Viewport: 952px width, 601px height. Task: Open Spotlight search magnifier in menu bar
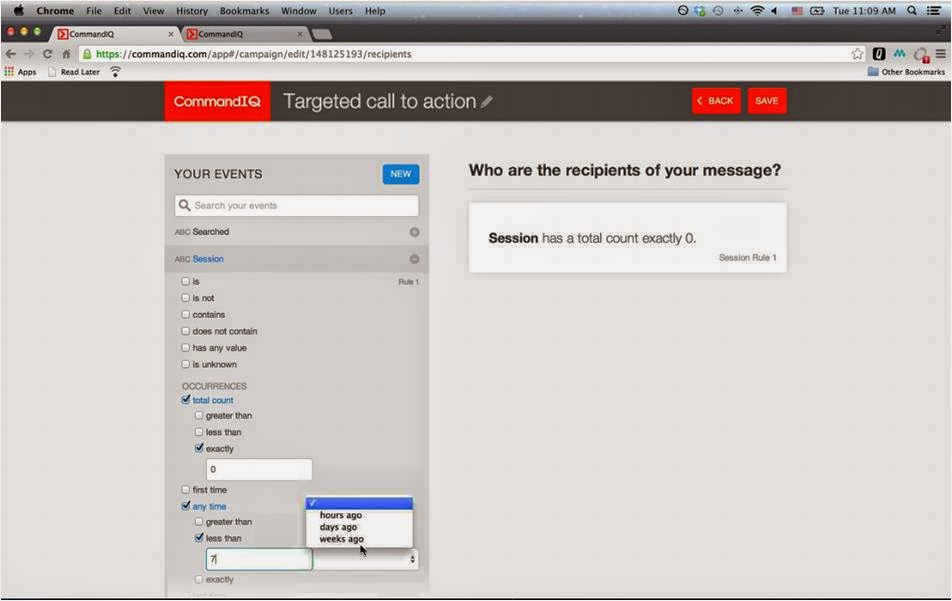coord(911,10)
